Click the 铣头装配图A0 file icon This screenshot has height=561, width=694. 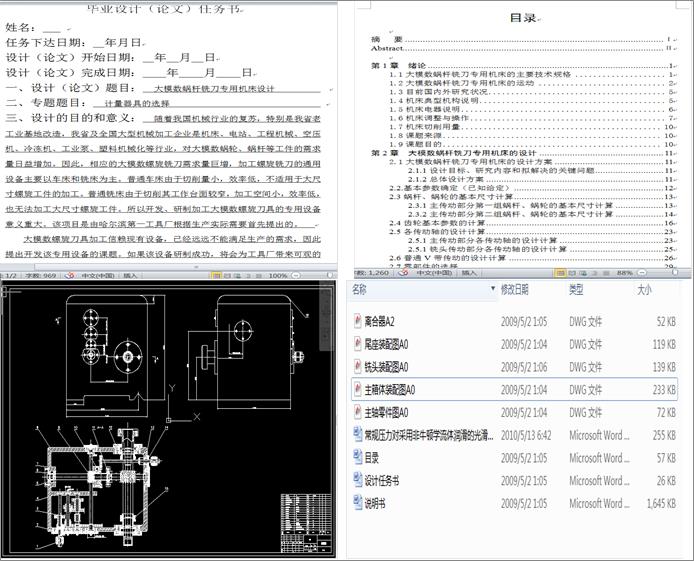pyautogui.click(x=358, y=366)
